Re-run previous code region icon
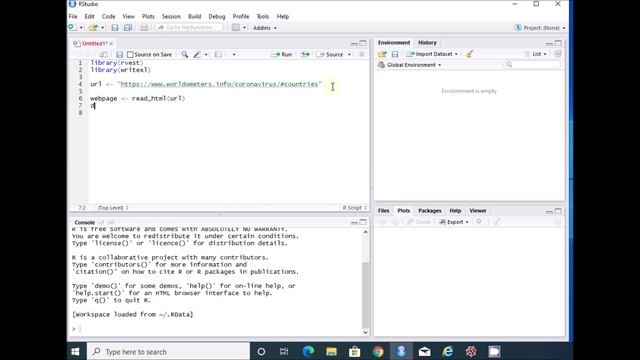This screenshot has width=640, height=360. point(305,54)
